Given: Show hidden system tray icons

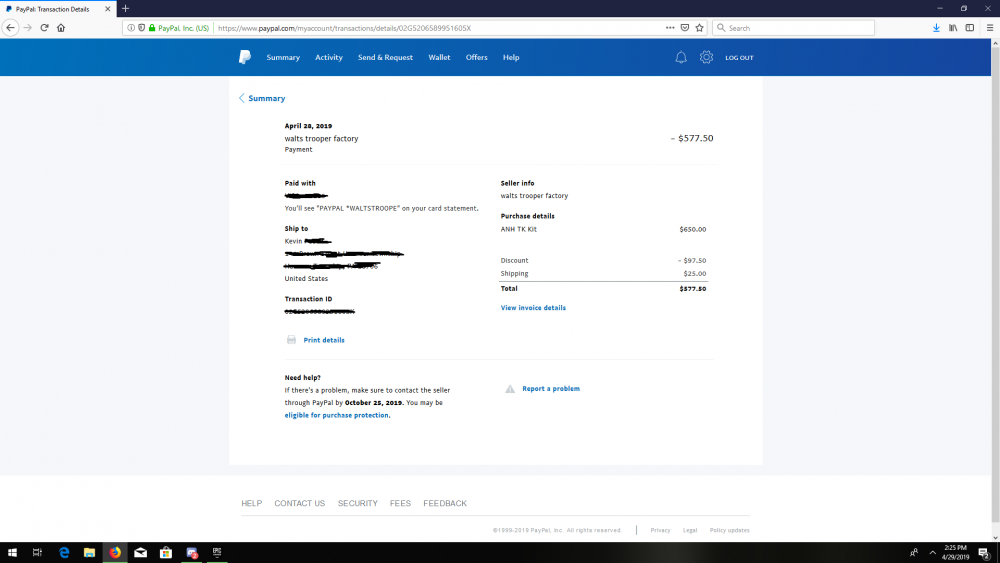Looking at the screenshot, I should point(932,552).
